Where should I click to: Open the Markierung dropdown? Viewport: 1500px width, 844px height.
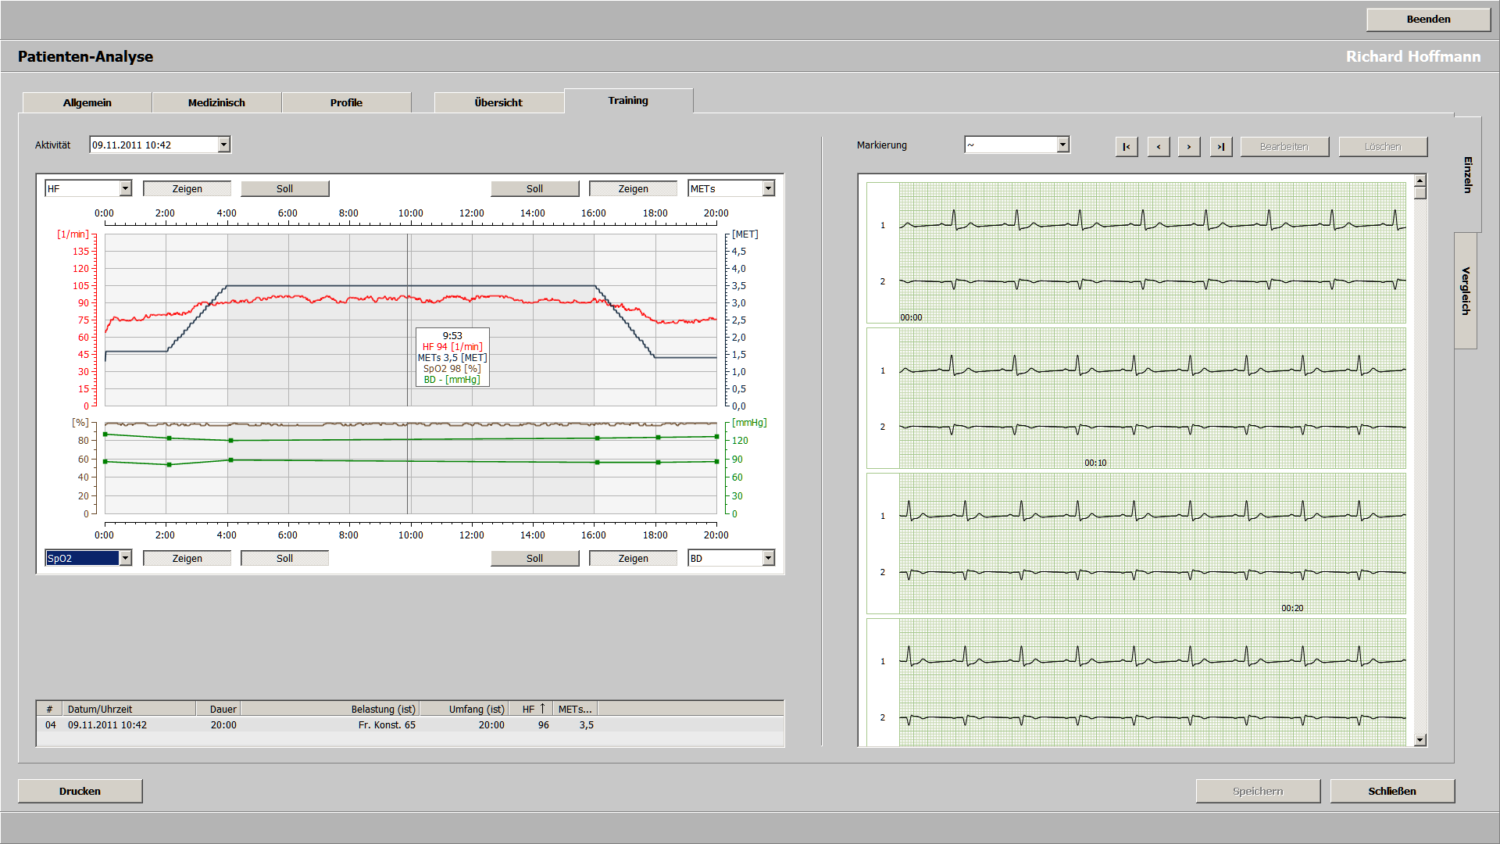[1063, 145]
